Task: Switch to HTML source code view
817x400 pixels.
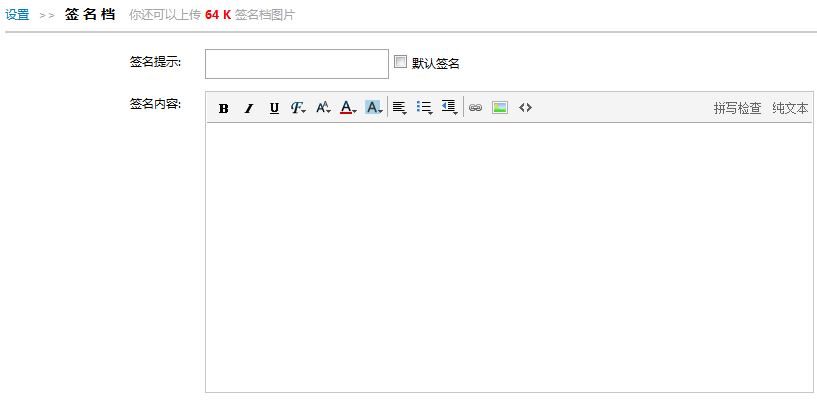Action: pos(525,108)
